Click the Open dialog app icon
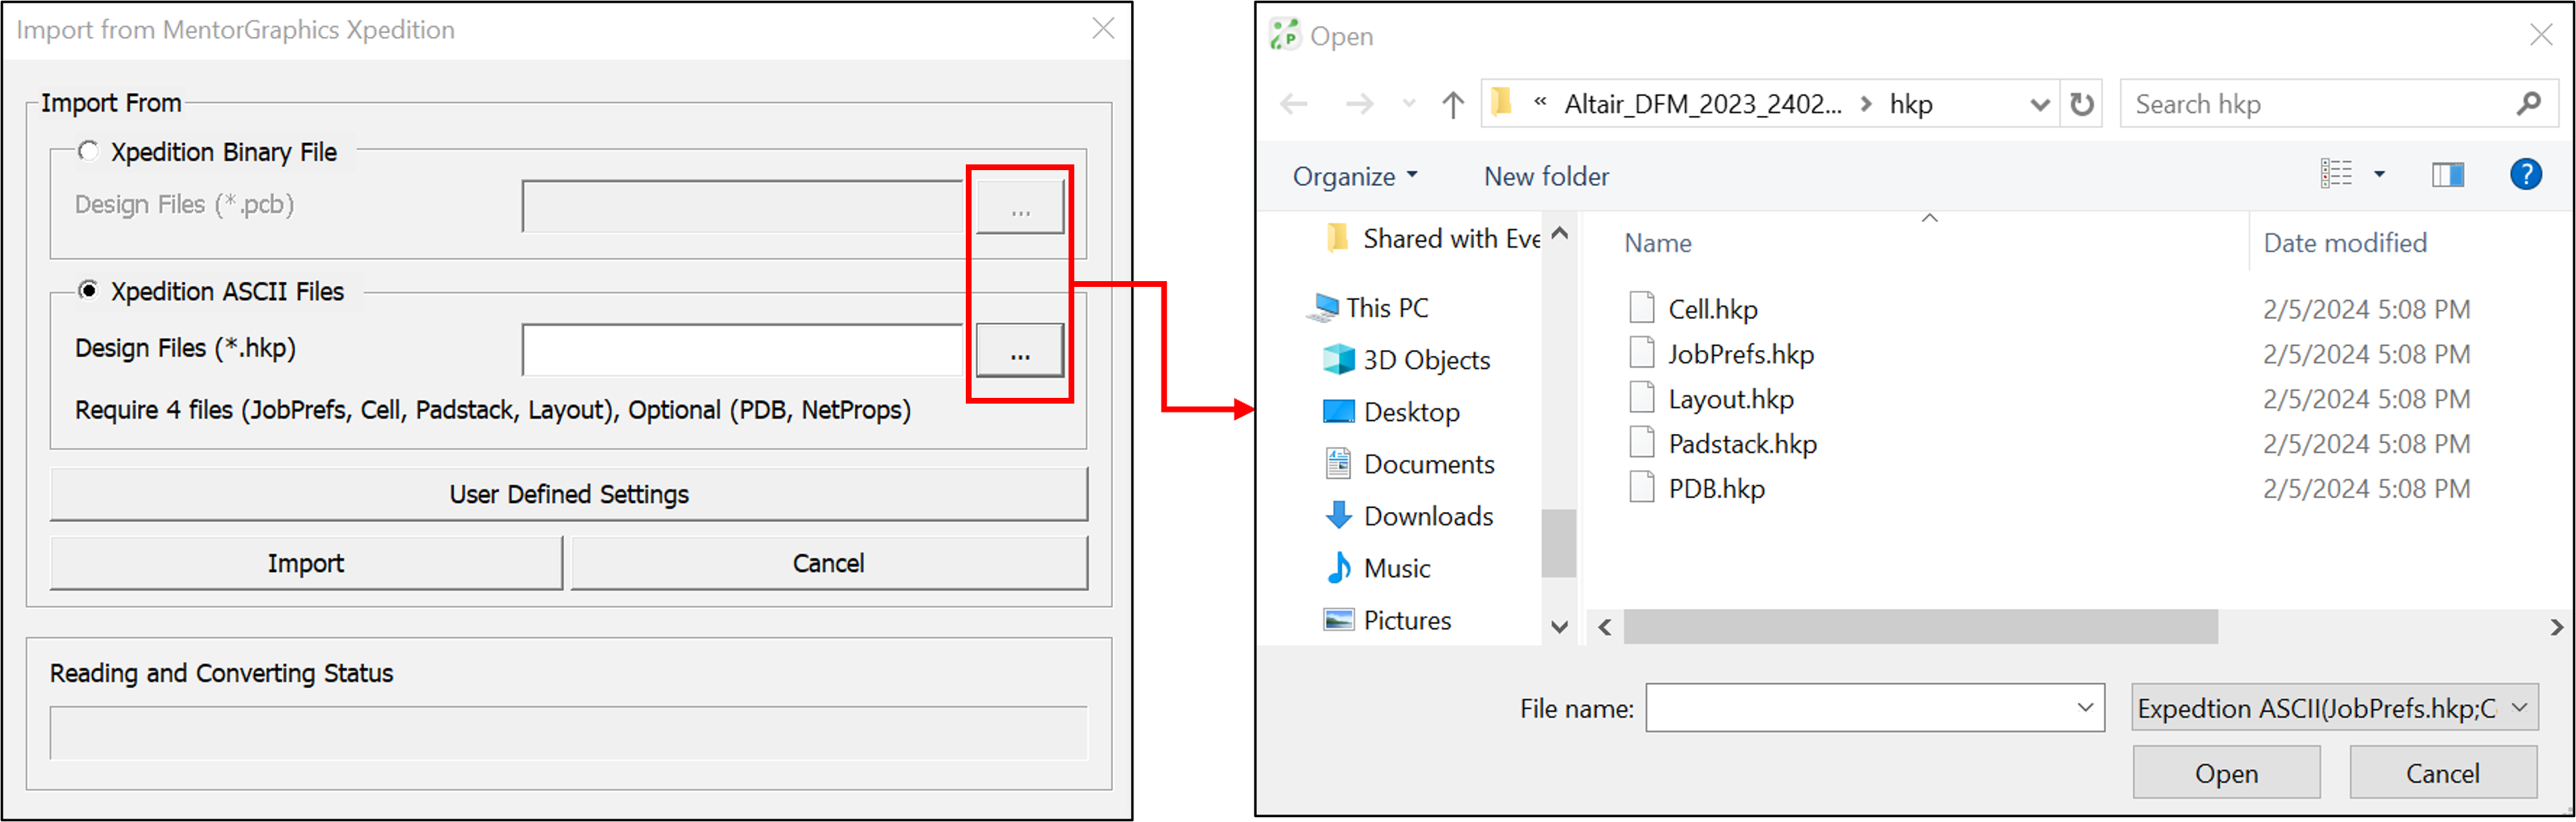This screenshot has height=822, width=2576. coord(1284,35)
